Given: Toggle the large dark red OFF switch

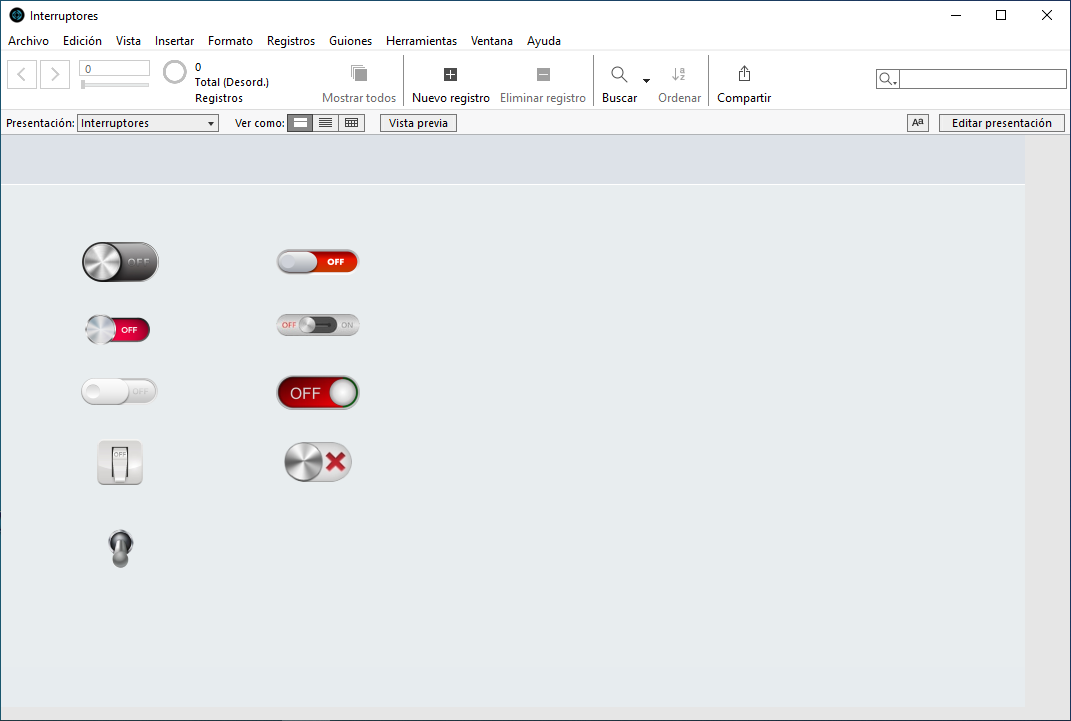Looking at the screenshot, I should click(x=317, y=393).
